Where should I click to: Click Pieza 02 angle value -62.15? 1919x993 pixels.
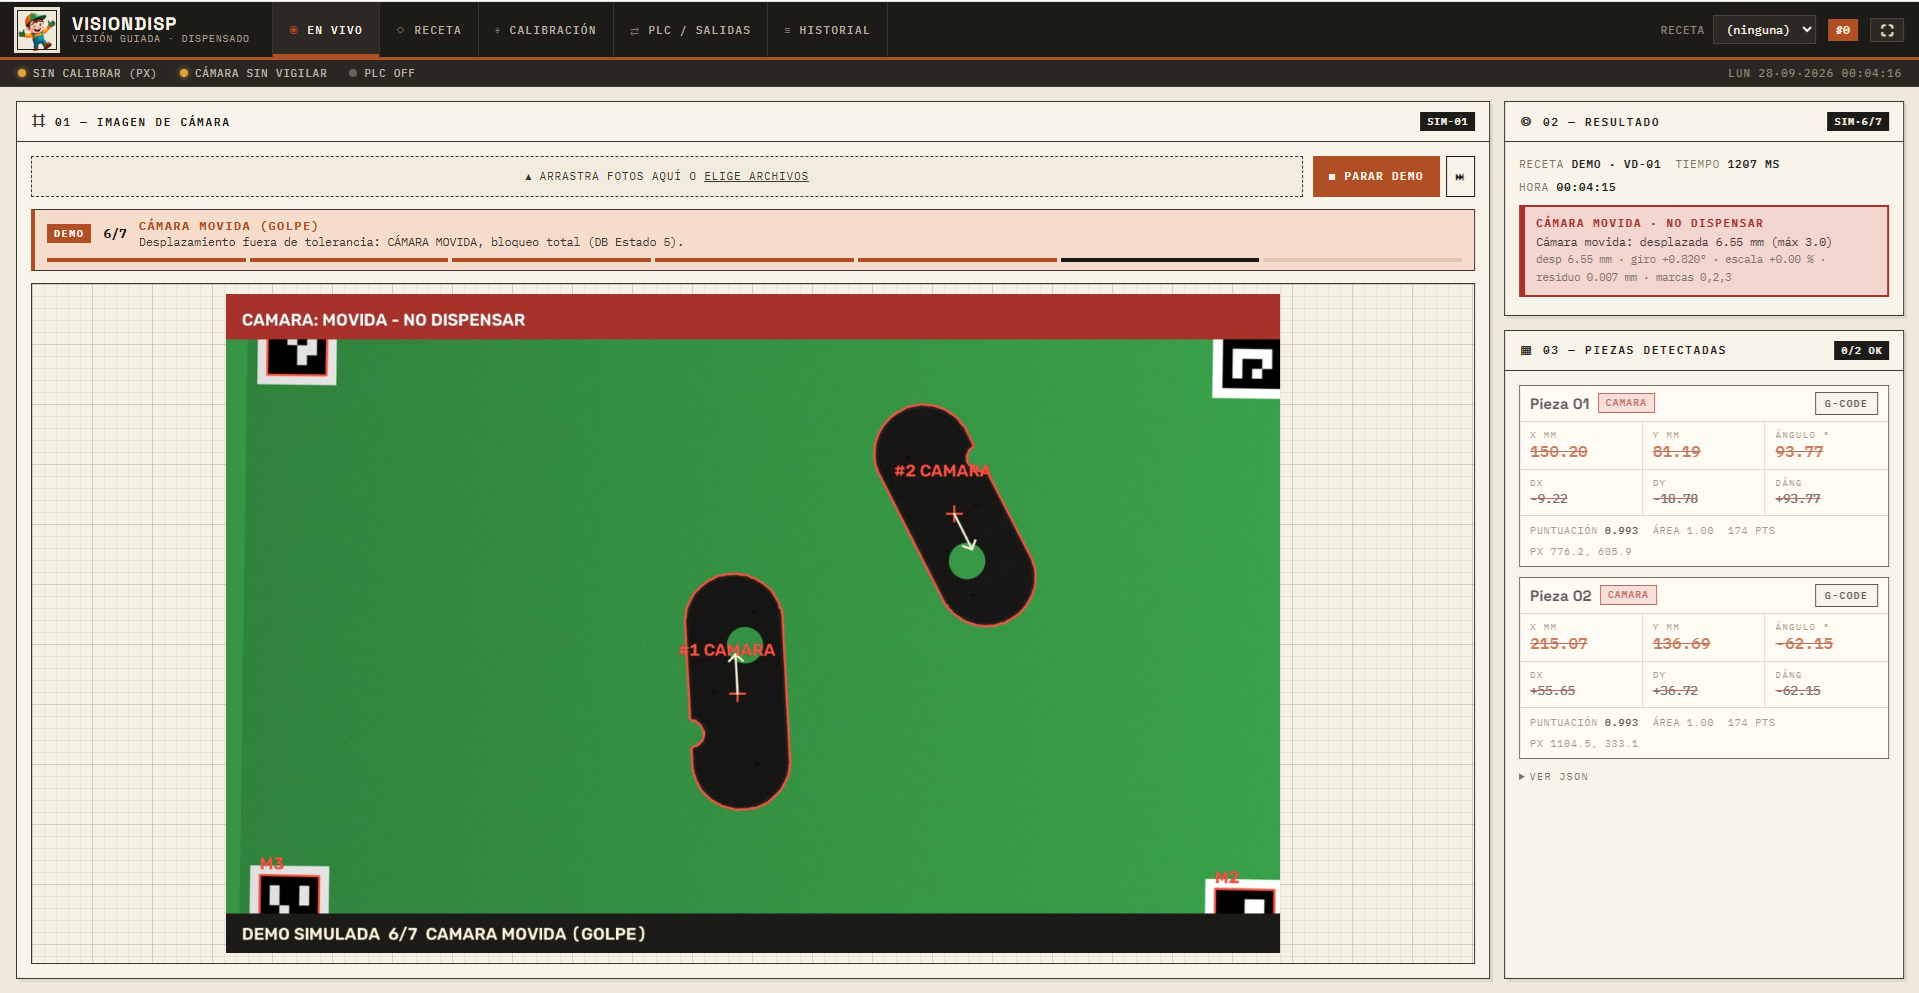point(1804,644)
